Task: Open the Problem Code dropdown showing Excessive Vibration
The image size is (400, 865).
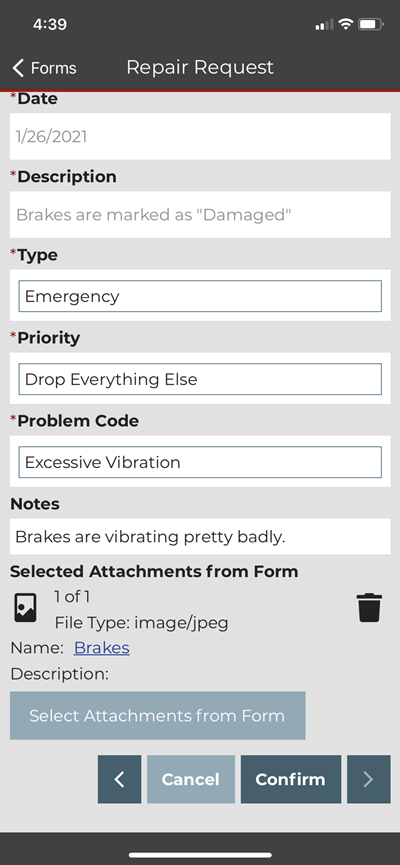Action: [x=200, y=462]
